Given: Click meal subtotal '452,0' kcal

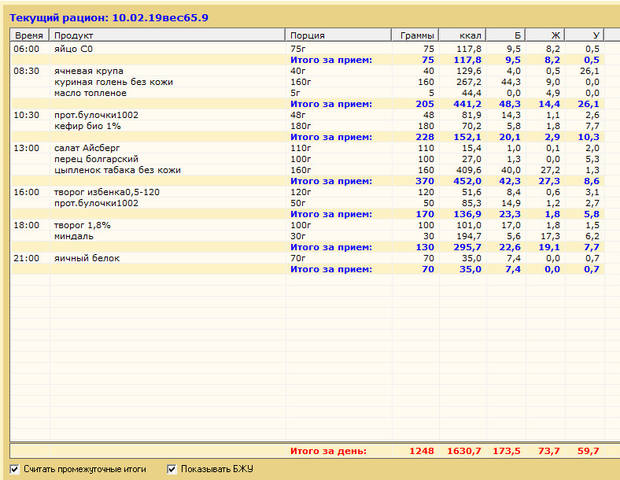Looking at the screenshot, I should [467, 181].
